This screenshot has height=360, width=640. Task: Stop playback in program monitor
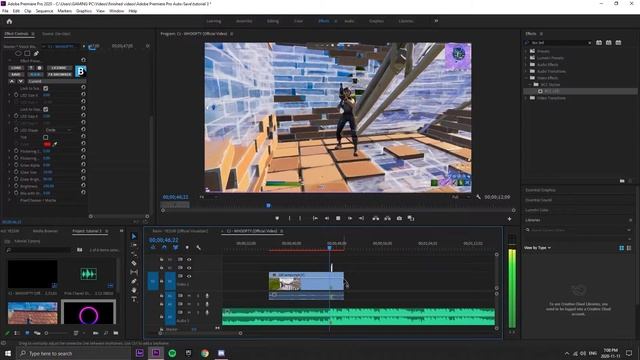click(x=338, y=218)
